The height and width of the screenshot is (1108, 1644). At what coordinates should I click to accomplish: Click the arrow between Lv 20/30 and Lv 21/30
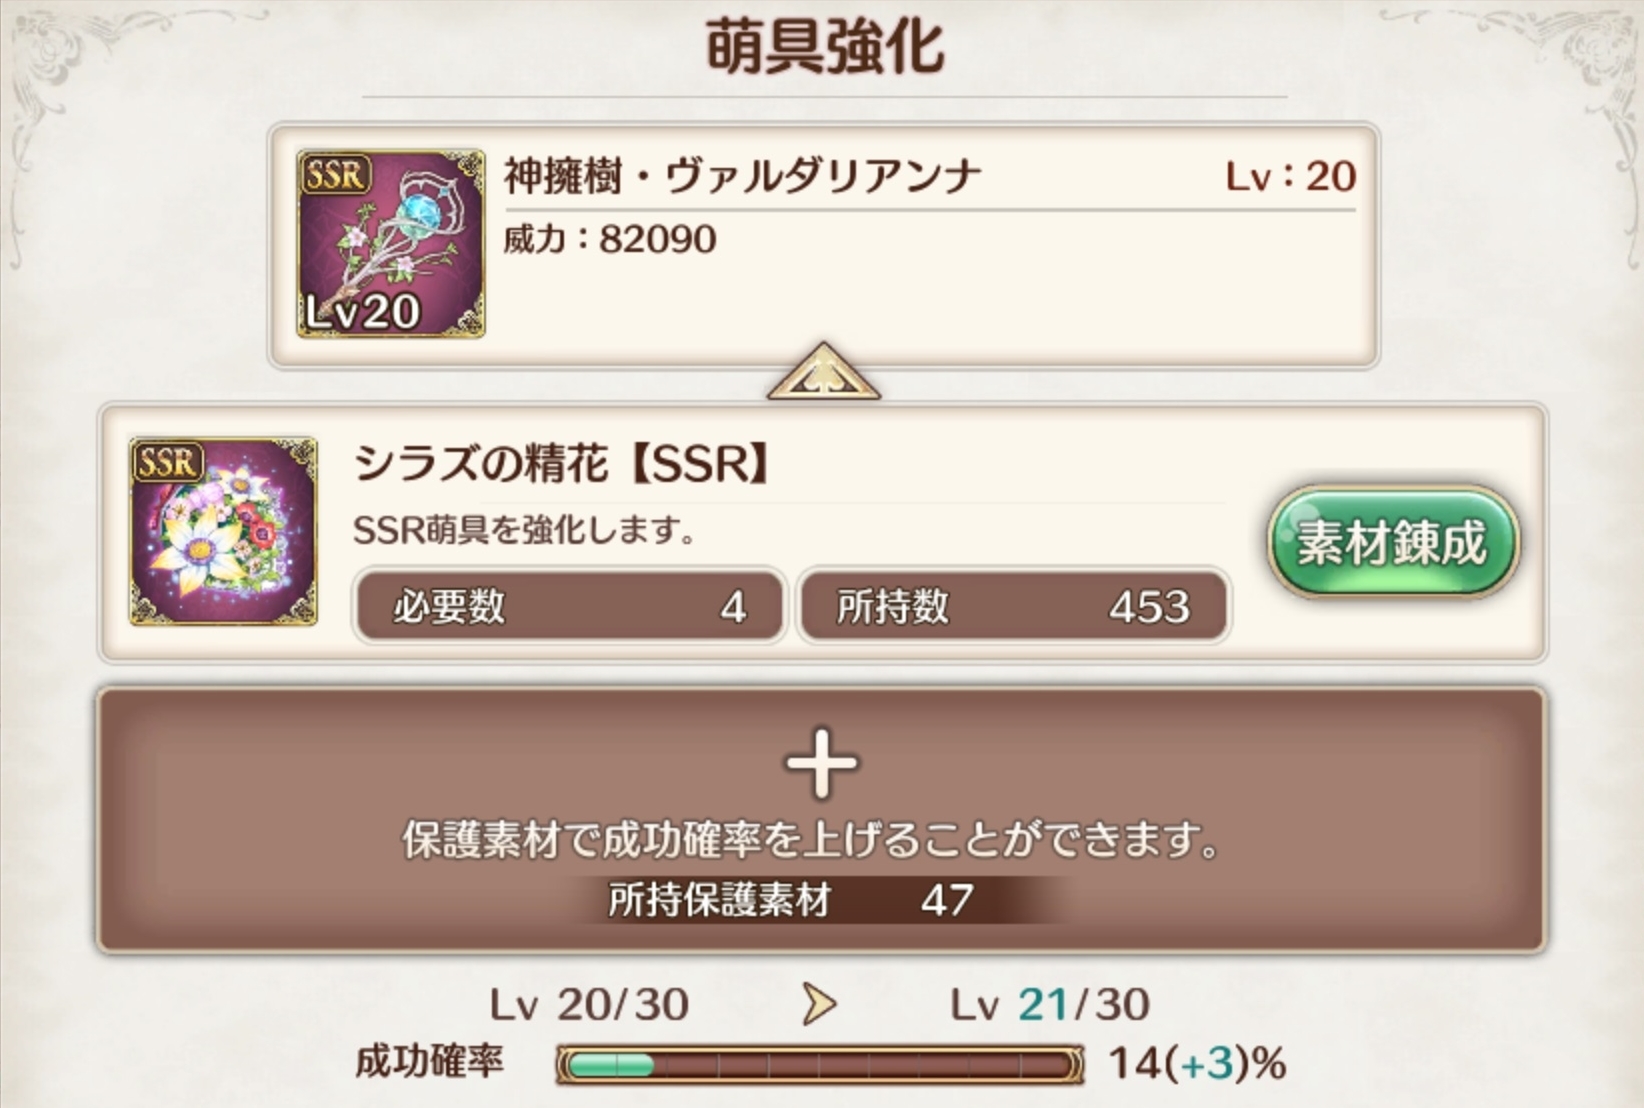(x=819, y=1005)
